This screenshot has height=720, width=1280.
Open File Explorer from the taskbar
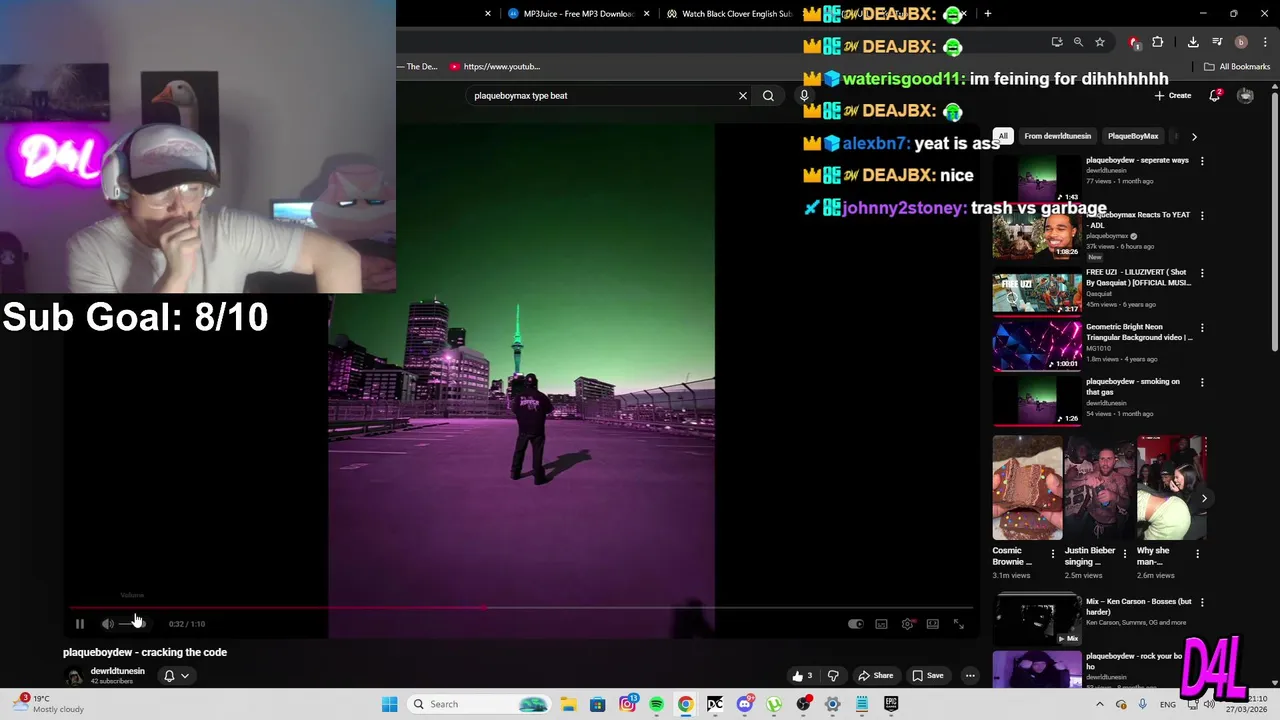click(x=568, y=704)
